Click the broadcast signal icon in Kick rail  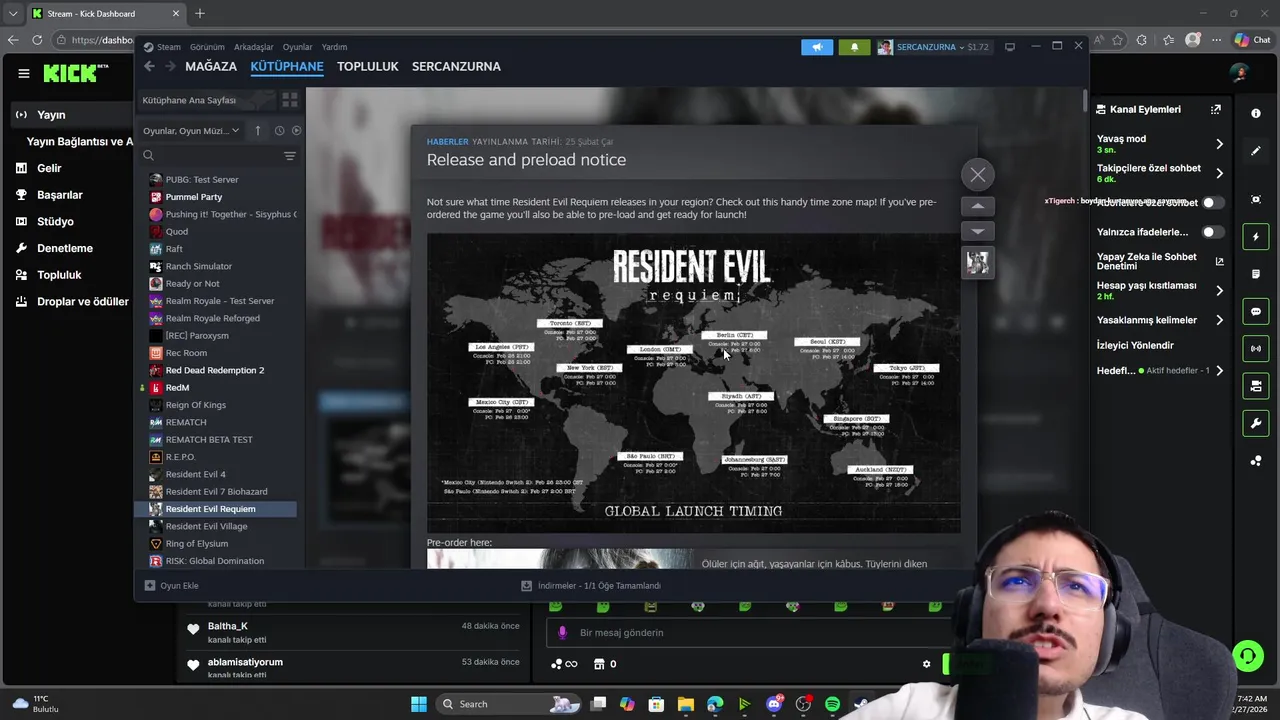(x=1256, y=349)
